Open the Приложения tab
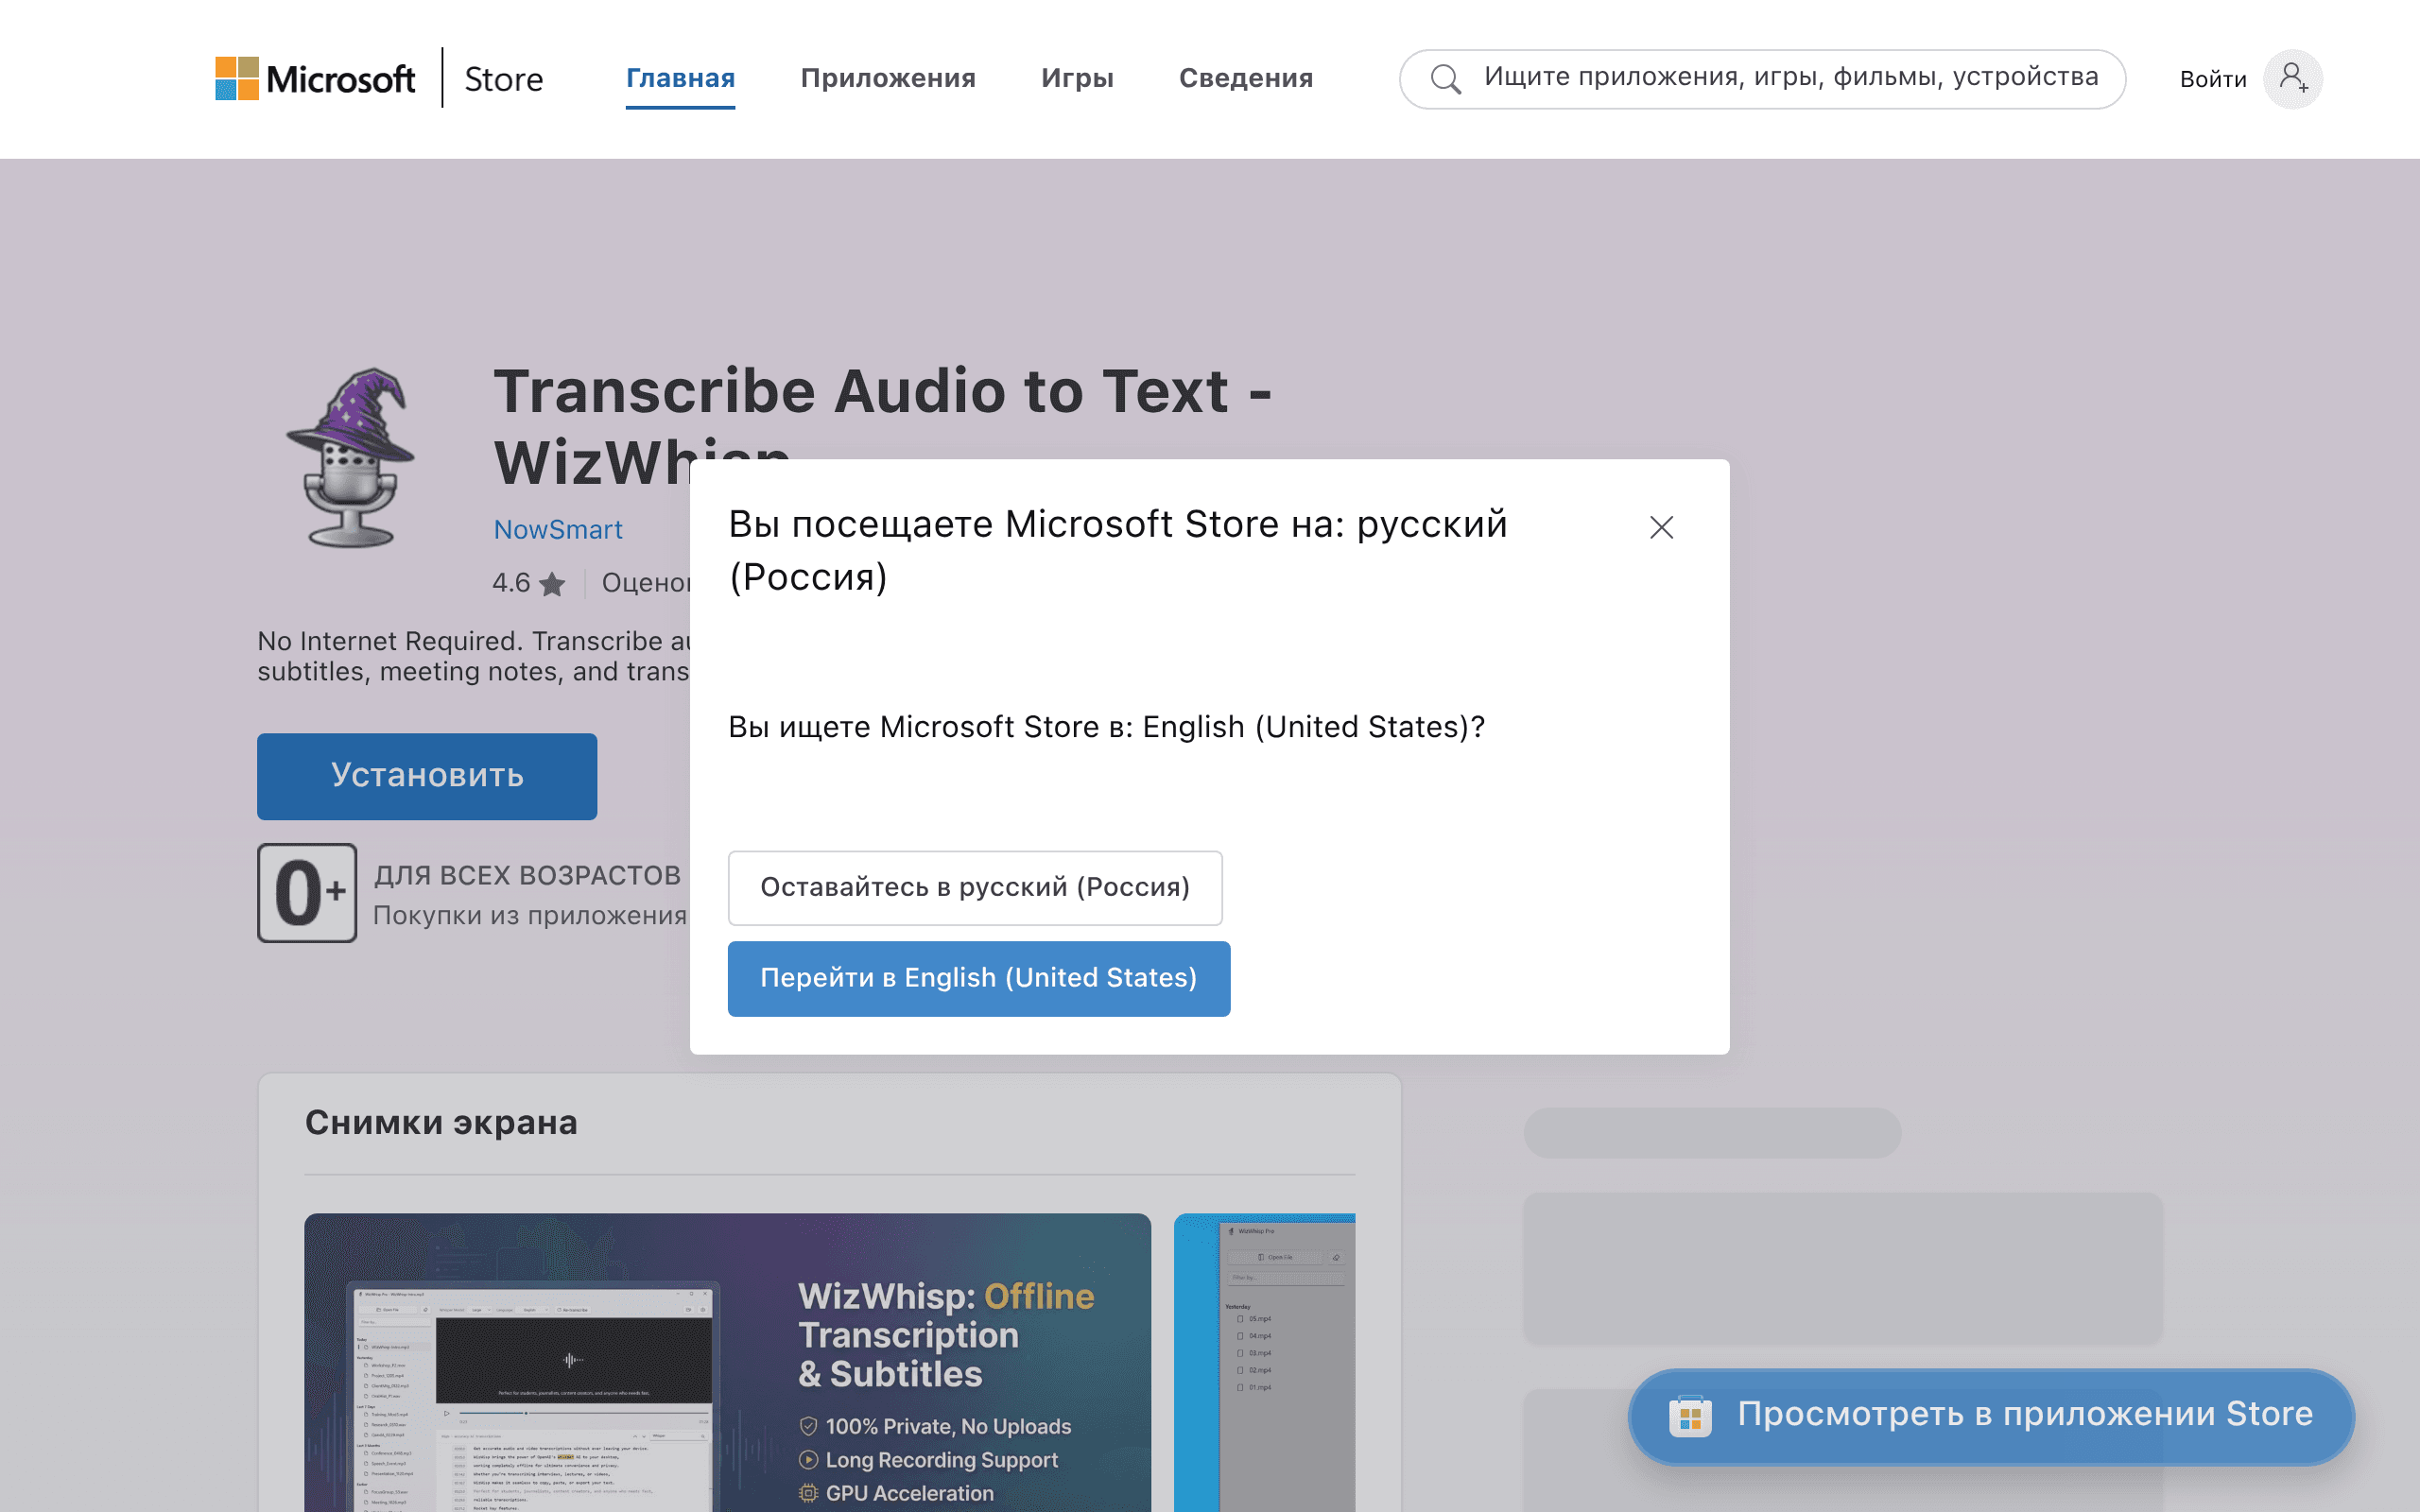Image resolution: width=2420 pixels, height=1512 pixels. tap(888, 78)
